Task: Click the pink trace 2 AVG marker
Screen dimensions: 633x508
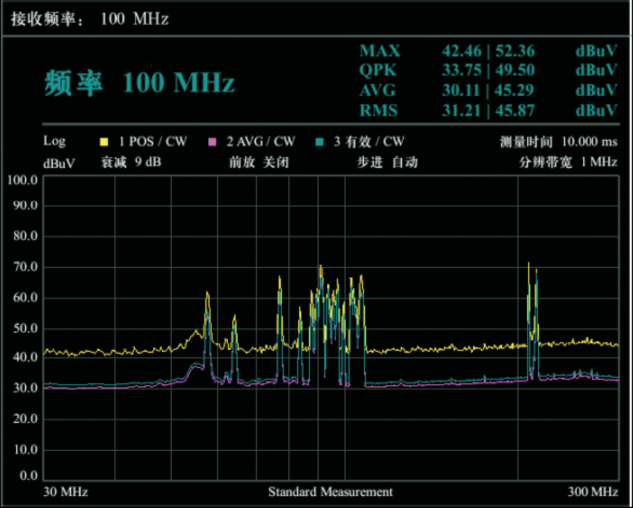Action: click(x=211, y=141)
